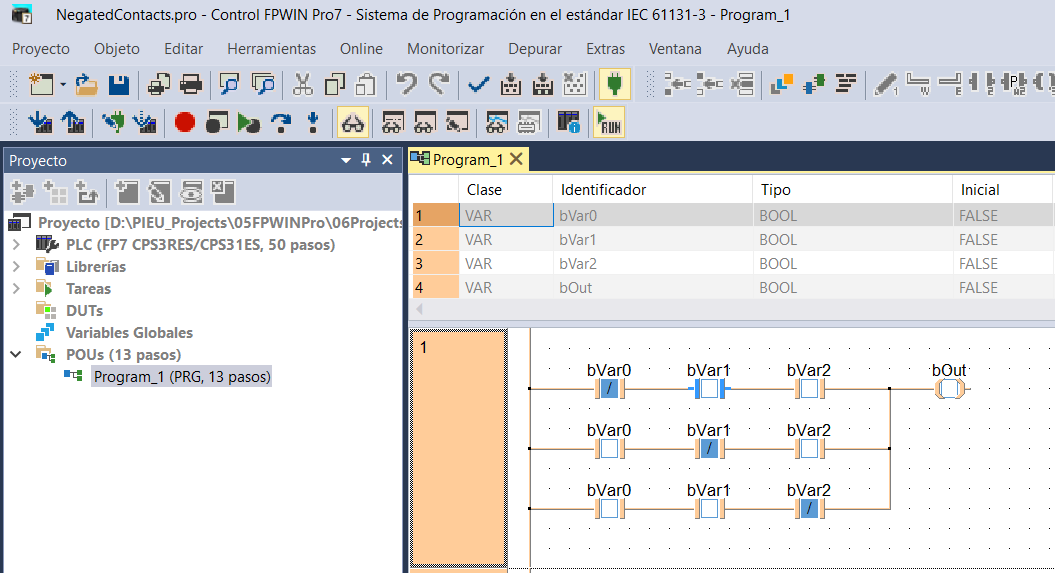Toggle the Proyecto panel pin
1055x573 pixels.
[366, 159]
